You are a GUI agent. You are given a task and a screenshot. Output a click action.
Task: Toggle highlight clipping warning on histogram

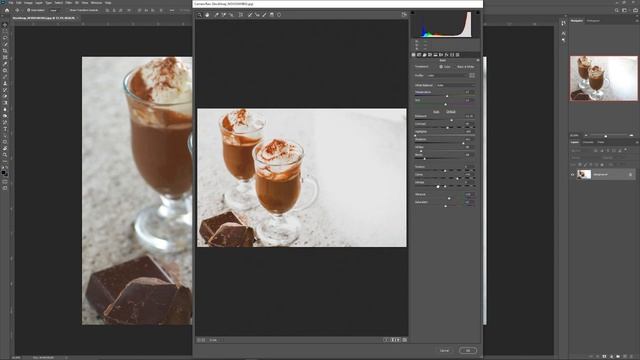pyautogui.click(x=478, y=13)
